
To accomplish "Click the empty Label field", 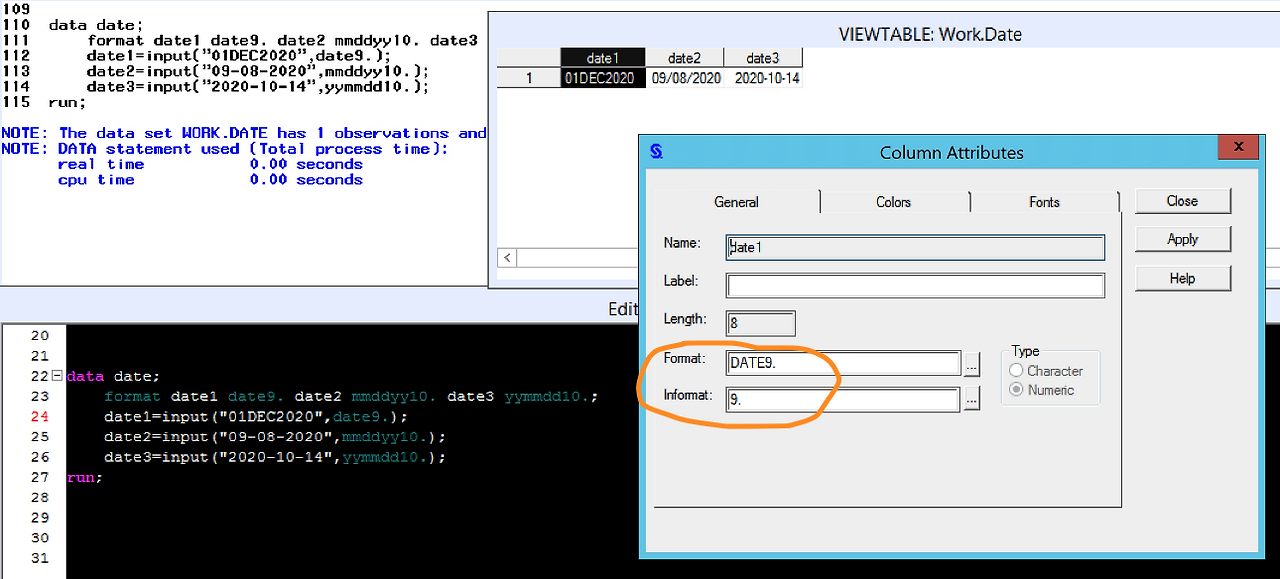I will click(x=914, y=285).
